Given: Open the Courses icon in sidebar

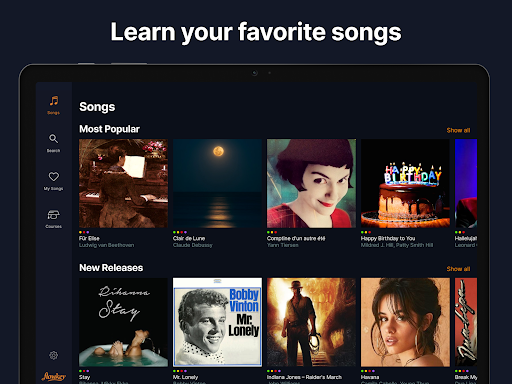Looking at the screenshot, I should (x=54, y=215).
